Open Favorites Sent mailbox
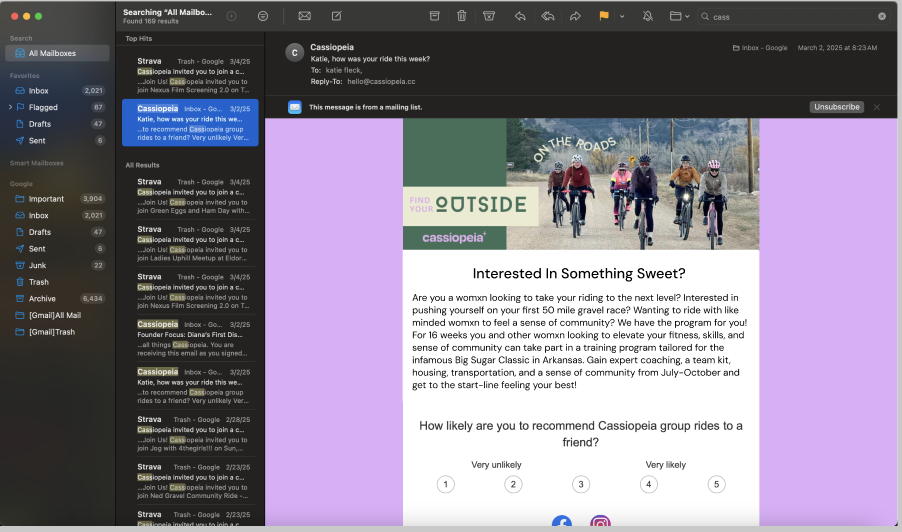The width and height of the screenshot is (902, 532). (57, 140)
